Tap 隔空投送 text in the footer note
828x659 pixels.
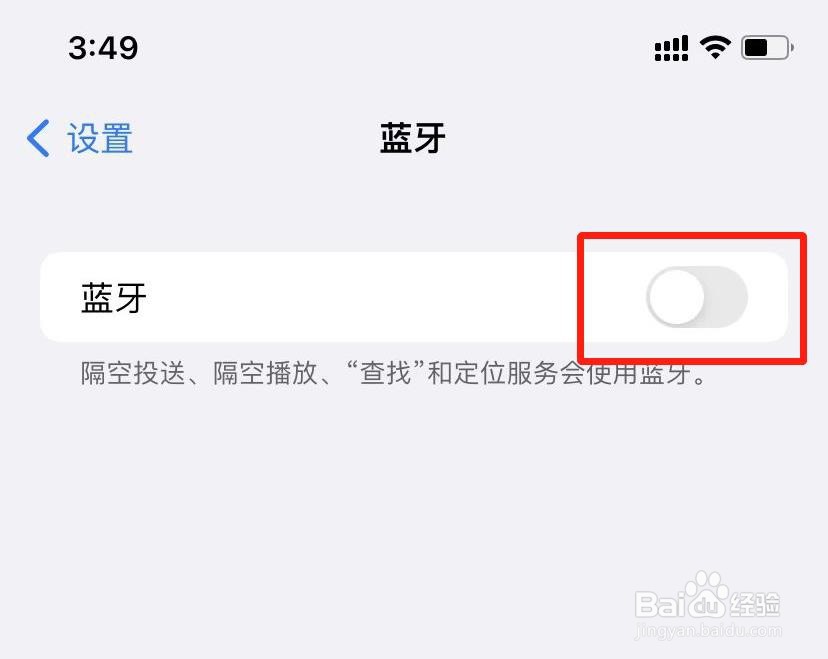133,373
